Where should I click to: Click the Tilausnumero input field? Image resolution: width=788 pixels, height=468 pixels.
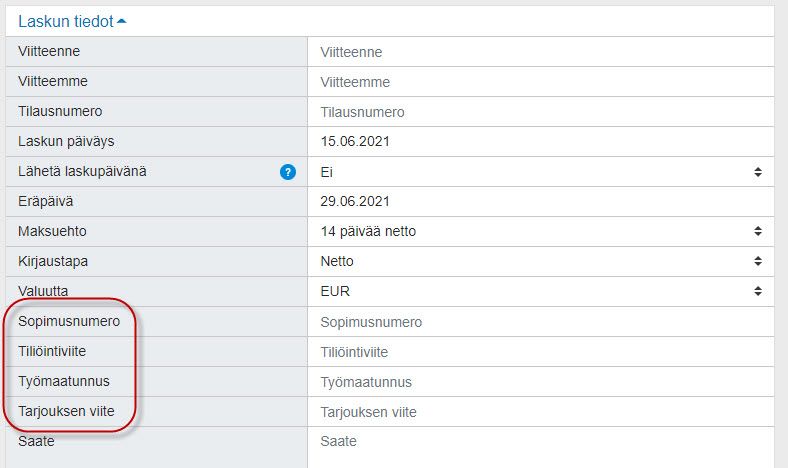[540, 112]
